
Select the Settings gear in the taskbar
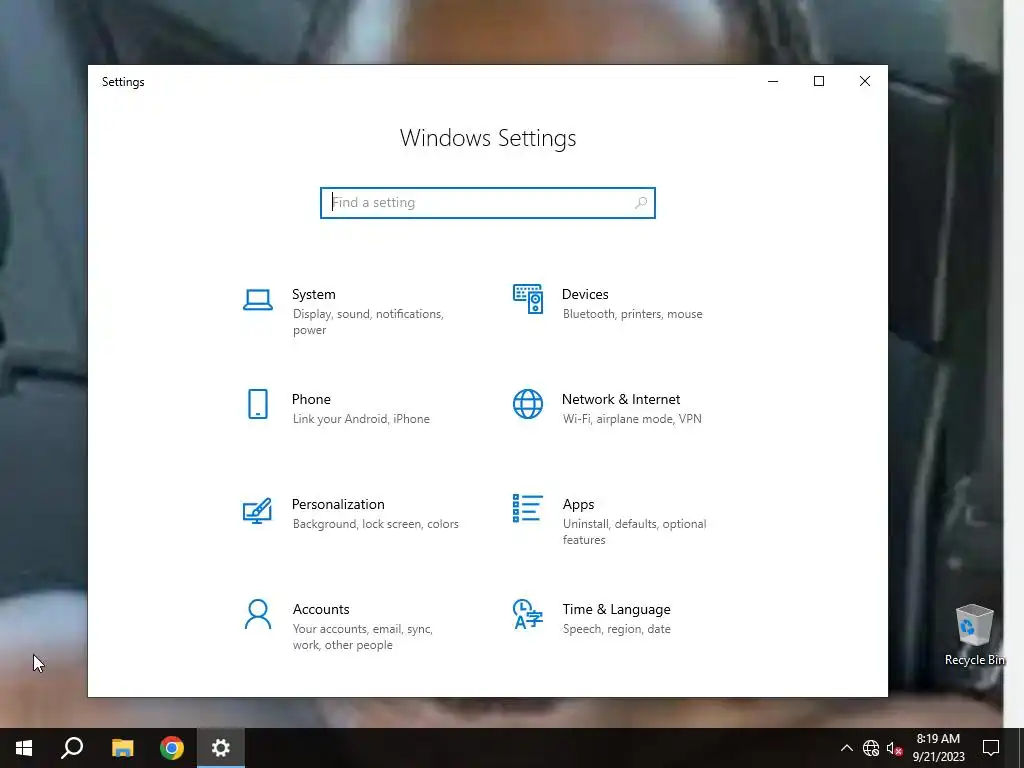[x=221, y=748]
